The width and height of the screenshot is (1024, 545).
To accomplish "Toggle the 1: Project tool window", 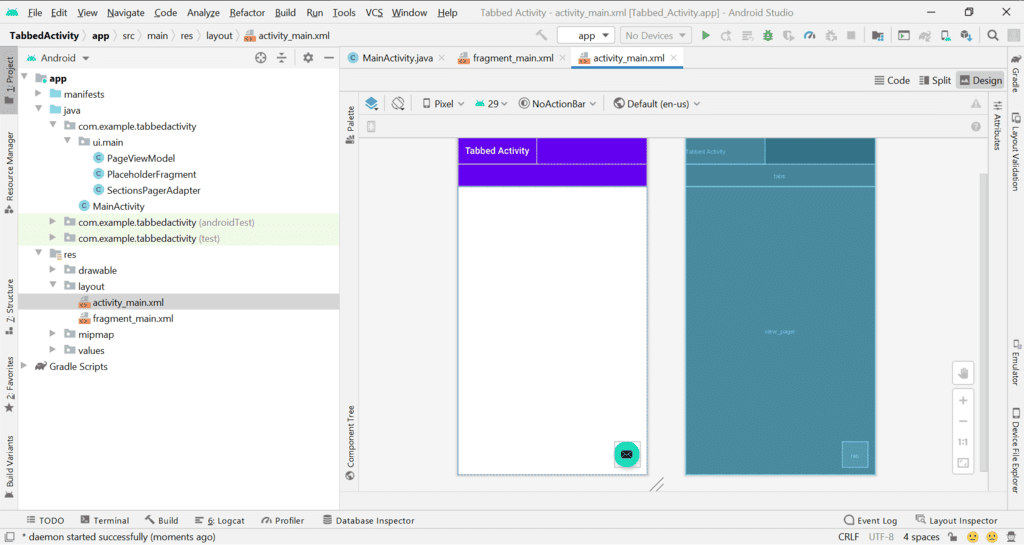I will (9, 81).
